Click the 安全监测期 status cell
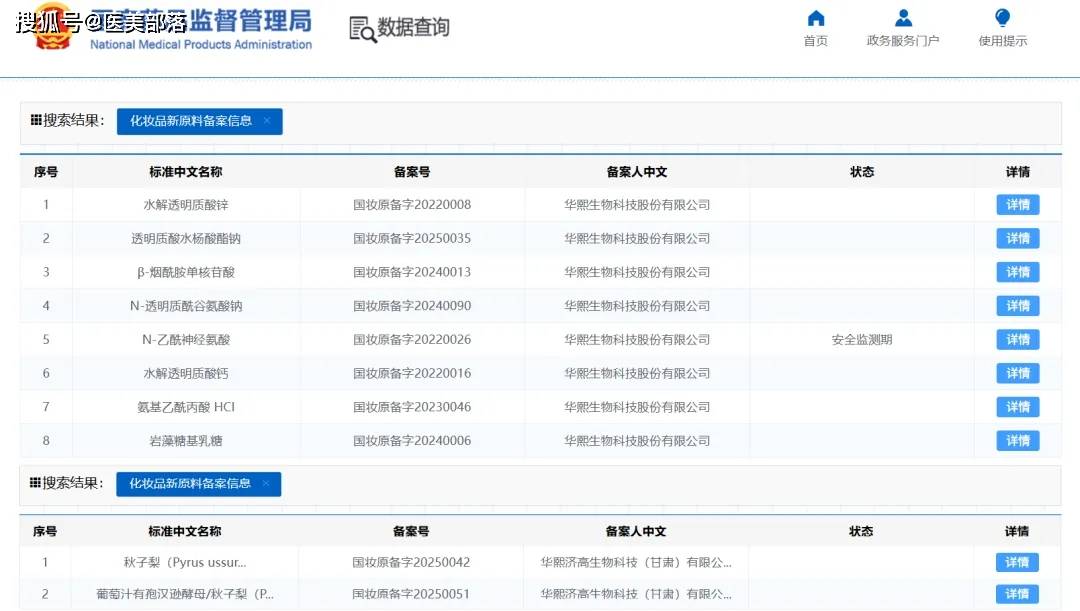Viewport: 1080px width, 611px height. [x=861, y=340]
